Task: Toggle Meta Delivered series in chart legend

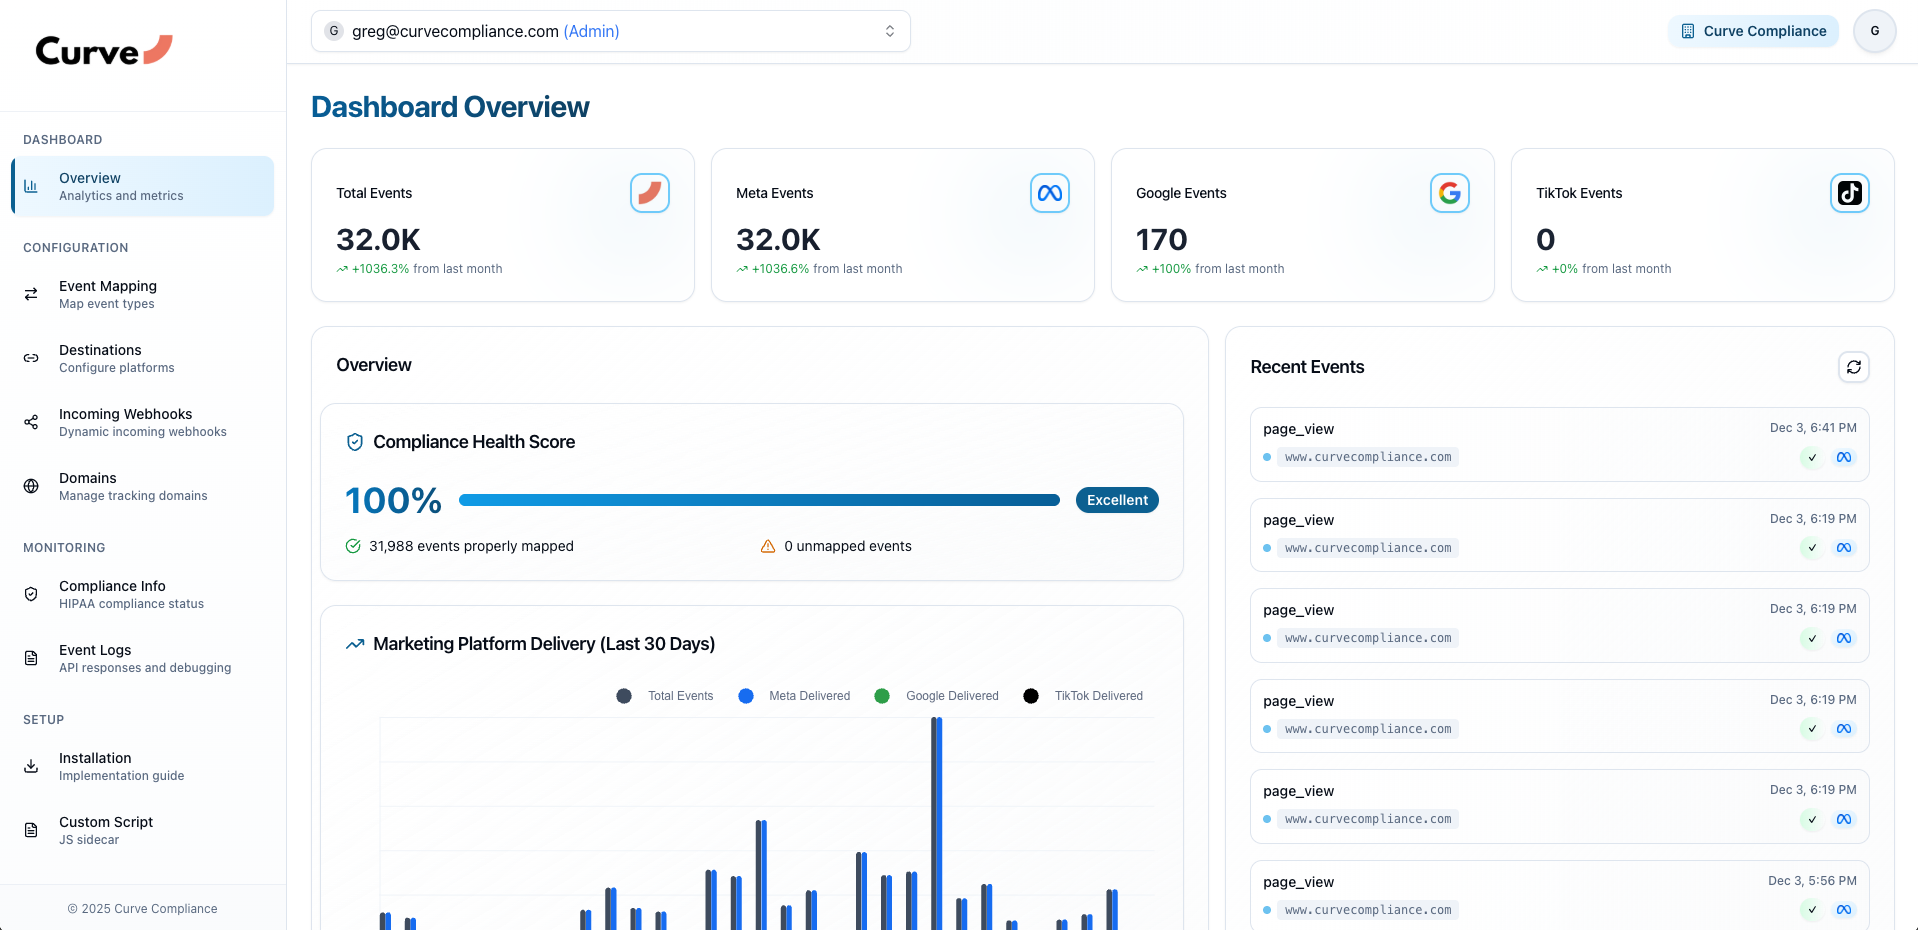Action: [x=794, y=696]
